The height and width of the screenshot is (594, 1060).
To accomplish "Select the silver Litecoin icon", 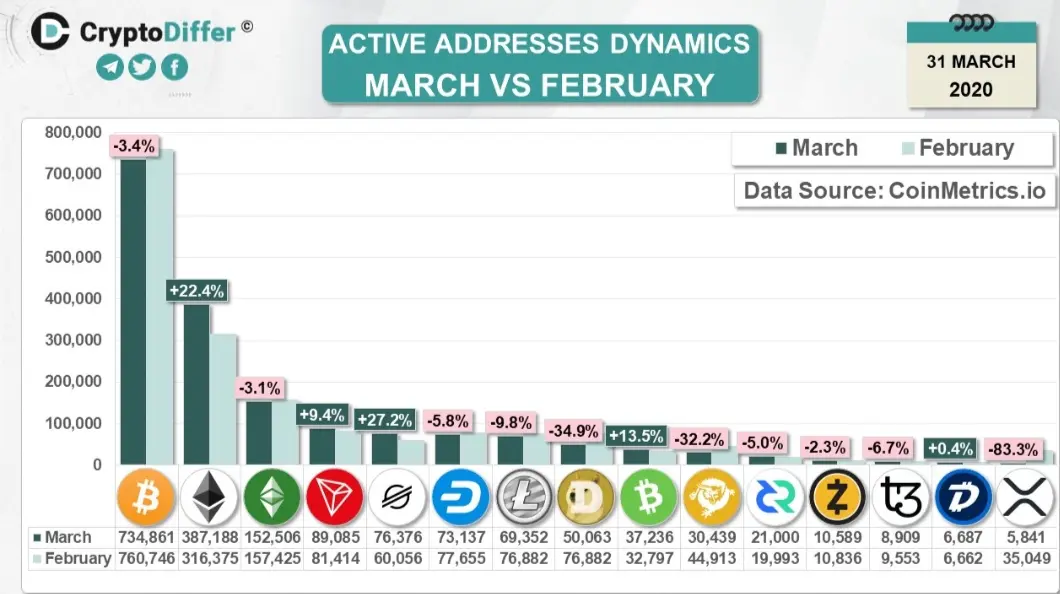I will click(523, 497).
